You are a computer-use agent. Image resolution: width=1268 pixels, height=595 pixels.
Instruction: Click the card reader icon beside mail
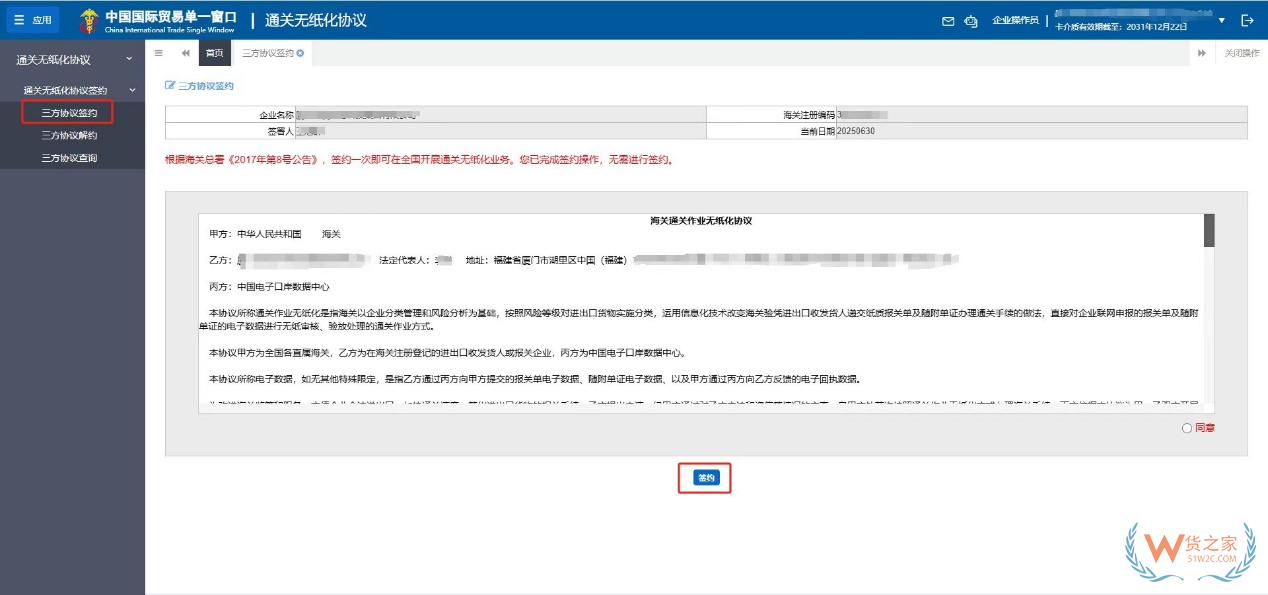(x=969, y=19)
